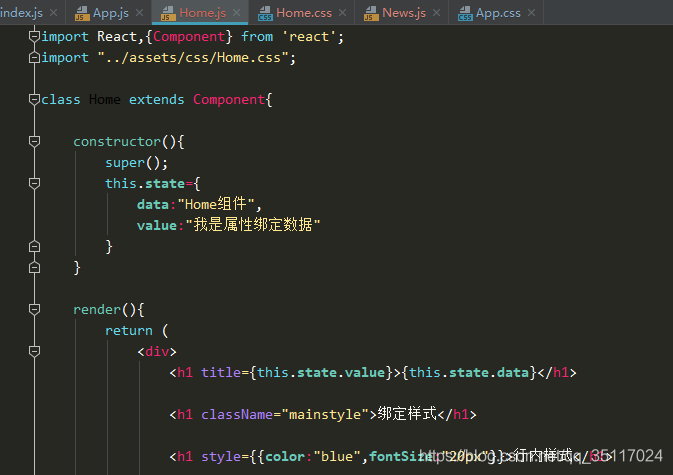Click the "../assets/css/Home.css" import path

[x=192, y=57]
